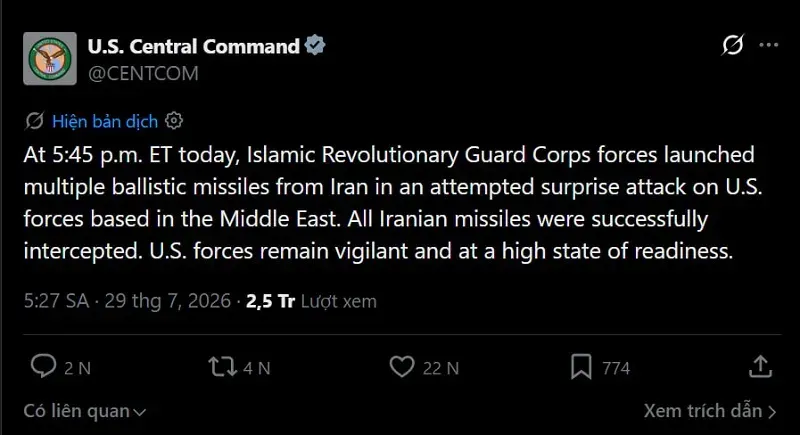Viewport: 800px width, 435px height.
Task: Open U.S. Central Command profile avatar
Action: coord(50,59)
